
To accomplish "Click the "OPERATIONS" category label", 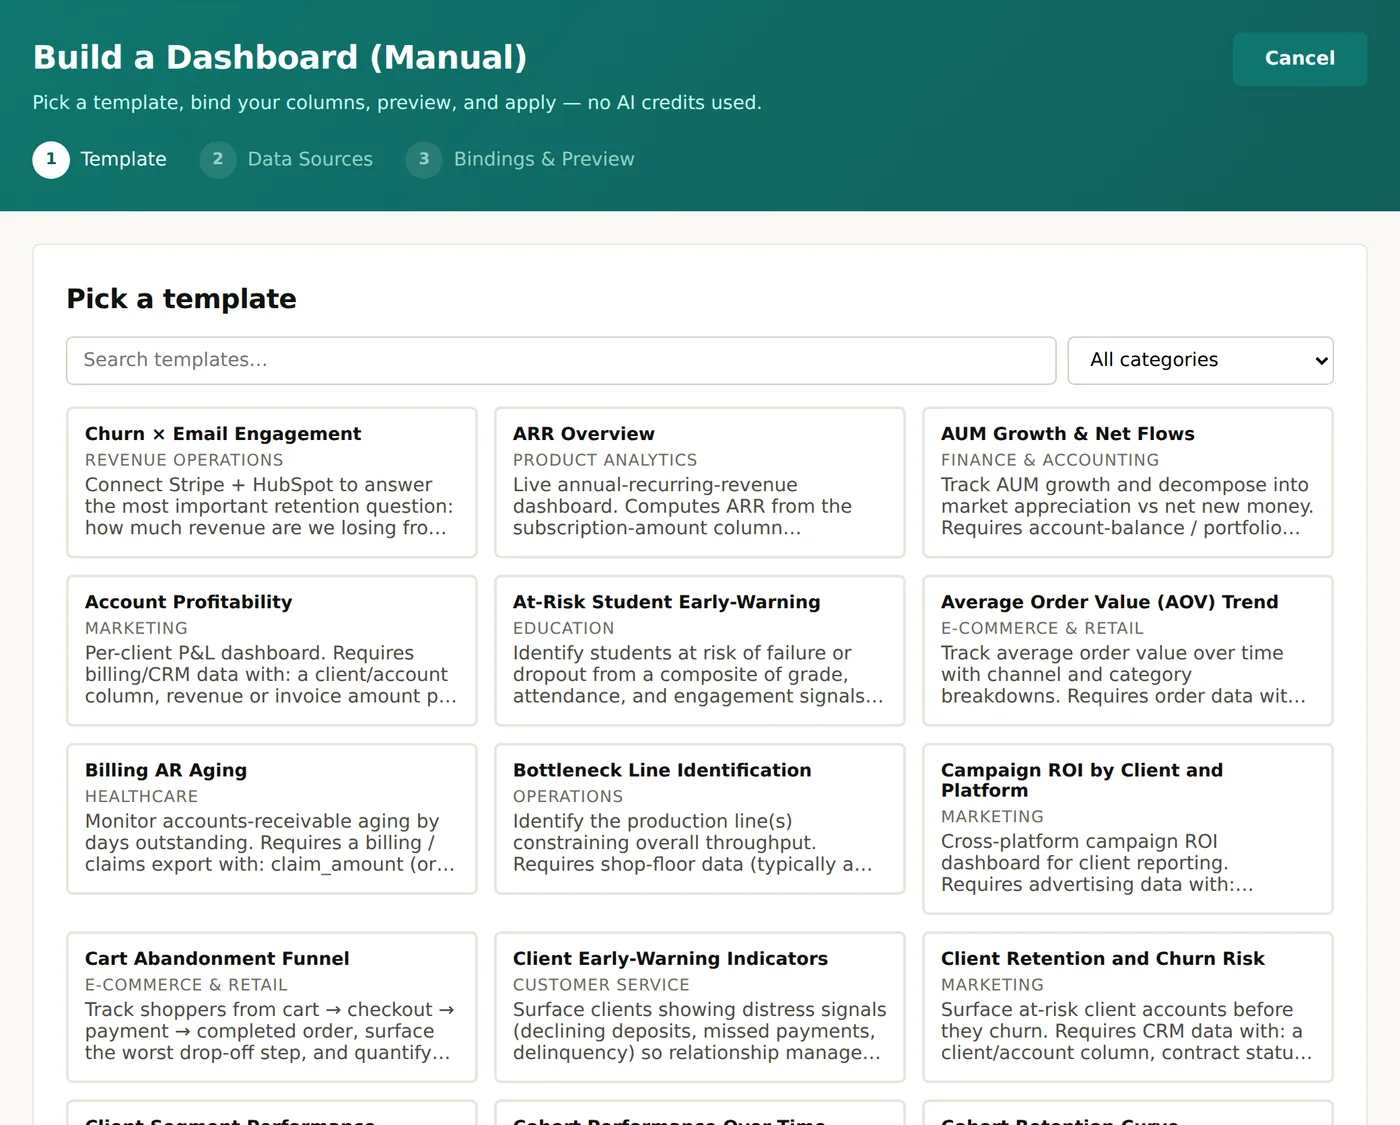I will 568,796.
